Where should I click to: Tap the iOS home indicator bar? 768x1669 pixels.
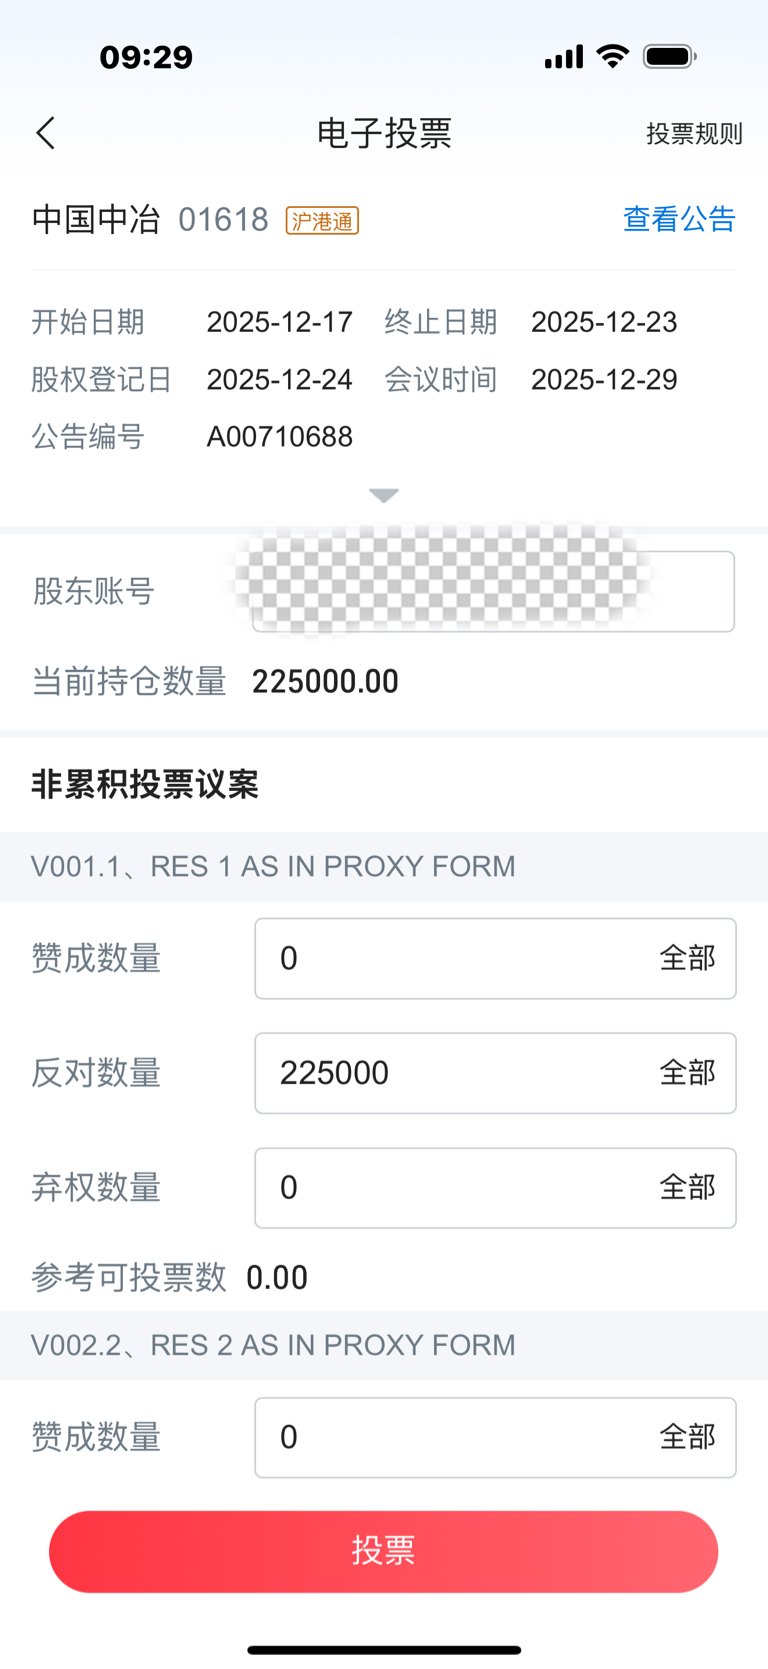click(384, 1650)
